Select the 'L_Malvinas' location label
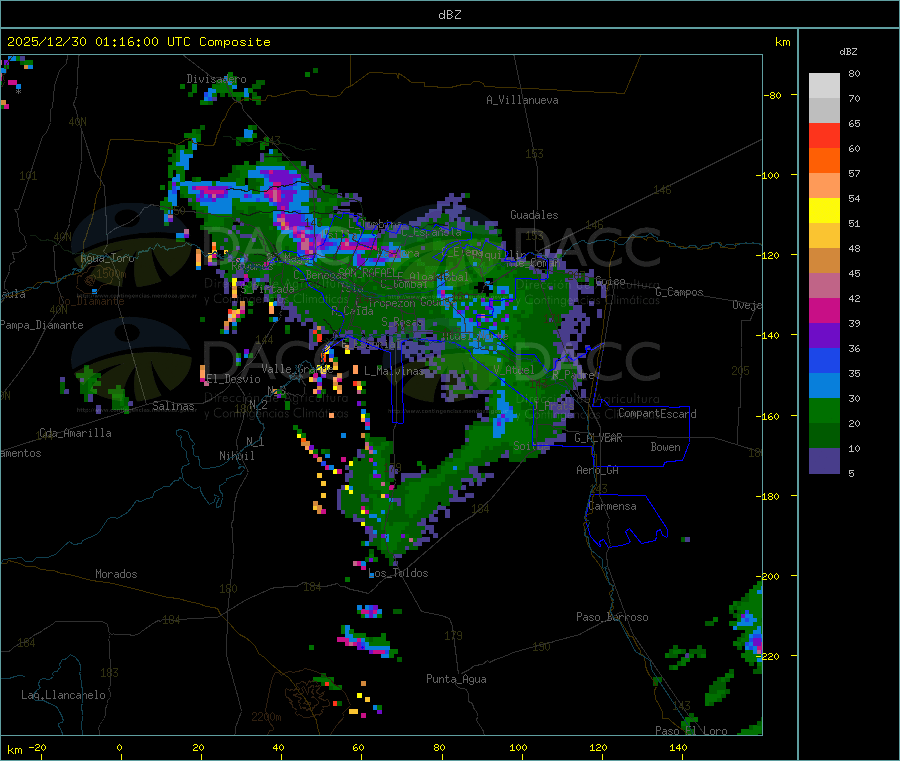The image size is (900, 761). click(394, 371)
